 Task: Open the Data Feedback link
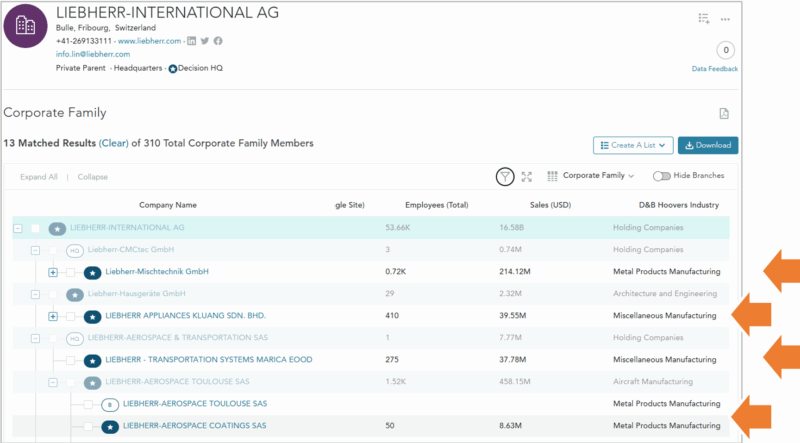tap(714, 69)
